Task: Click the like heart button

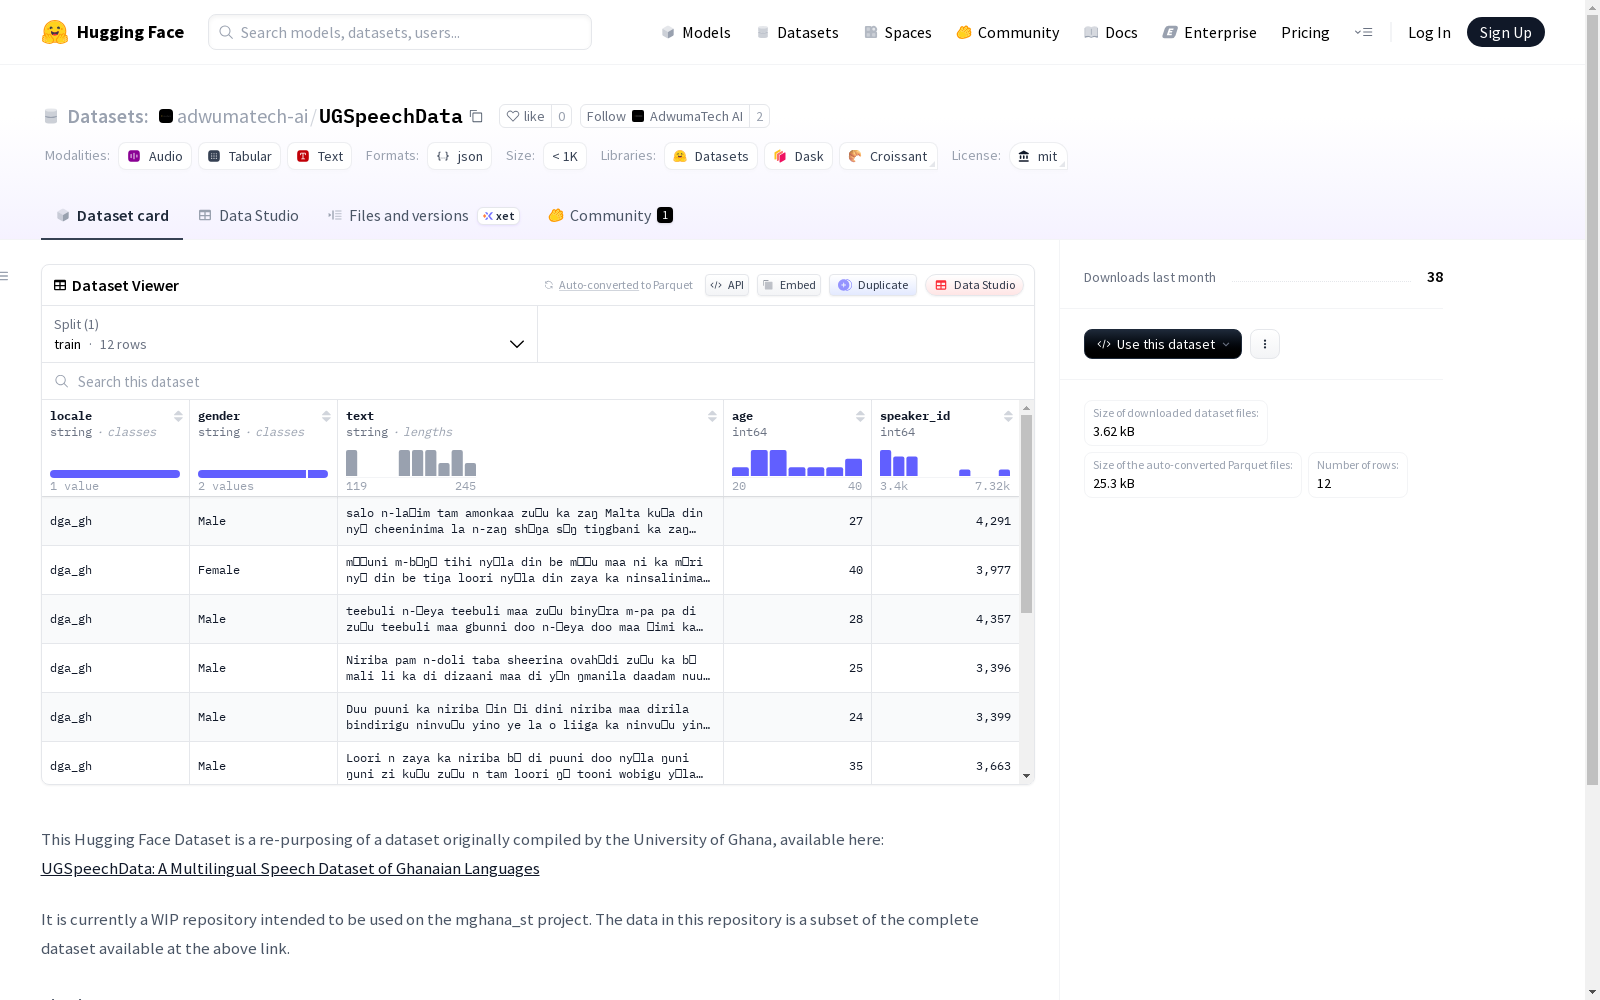Action: click(x=525, y=116)
